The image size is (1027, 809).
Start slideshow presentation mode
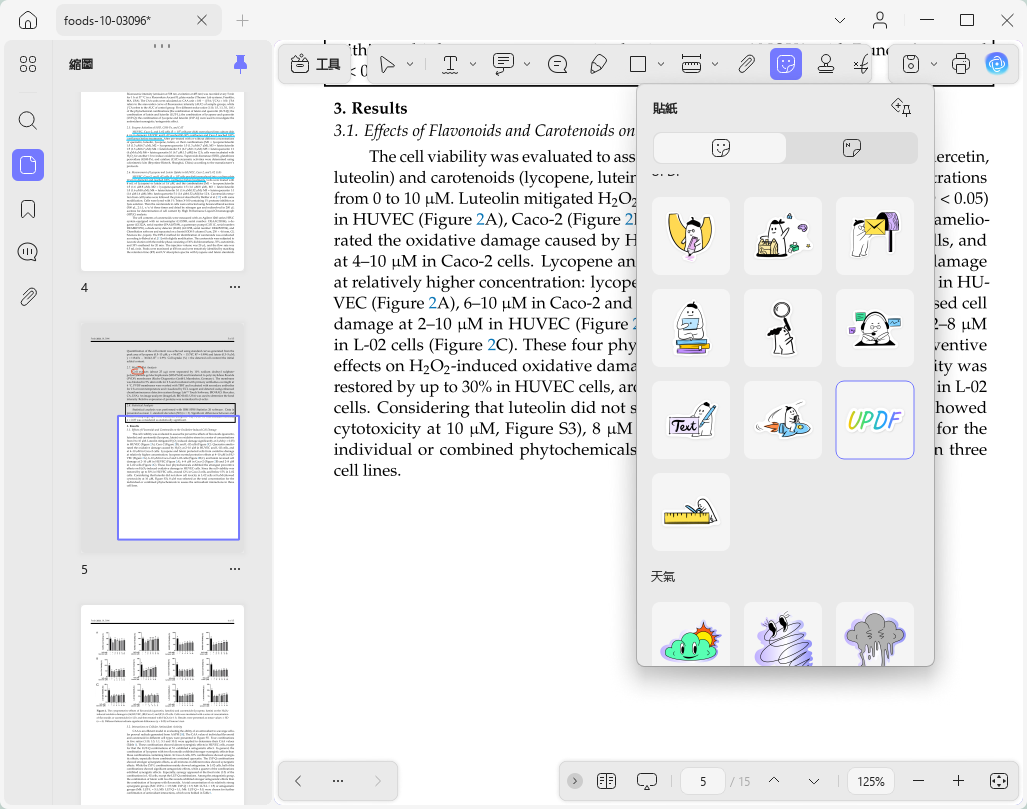click(x=646, y=781)
